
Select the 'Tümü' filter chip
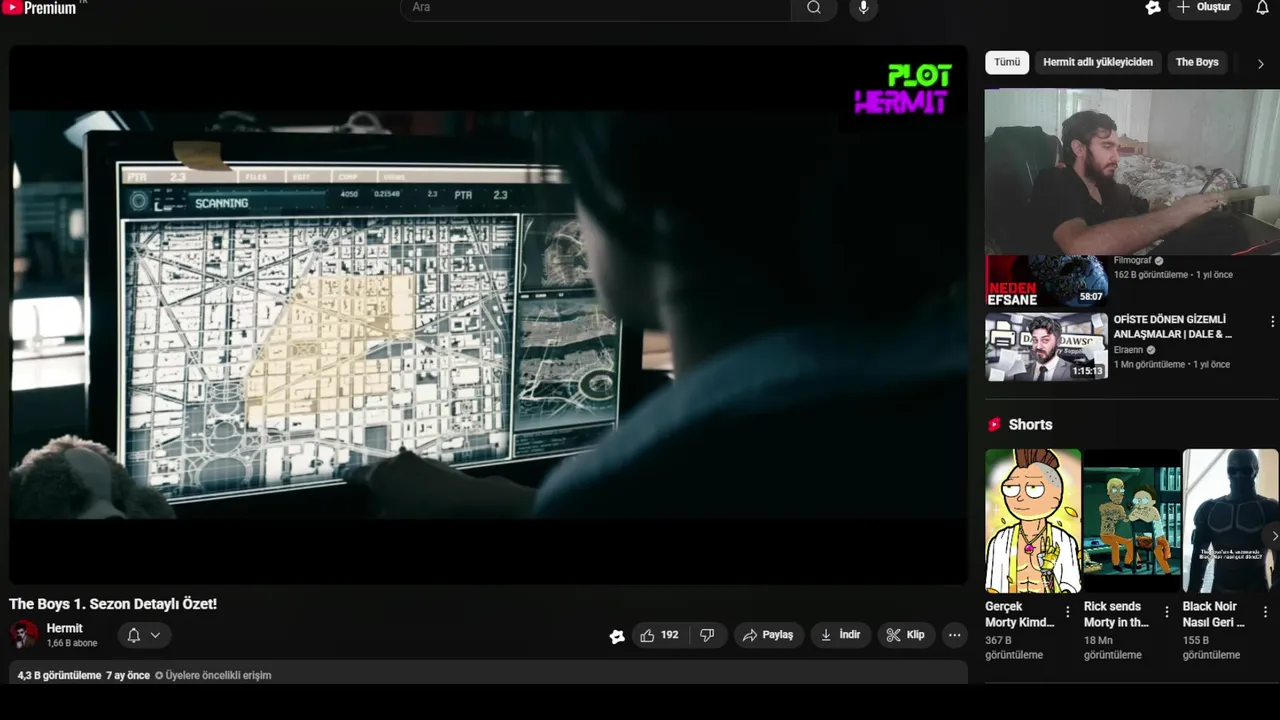[x=1007, y=62]
